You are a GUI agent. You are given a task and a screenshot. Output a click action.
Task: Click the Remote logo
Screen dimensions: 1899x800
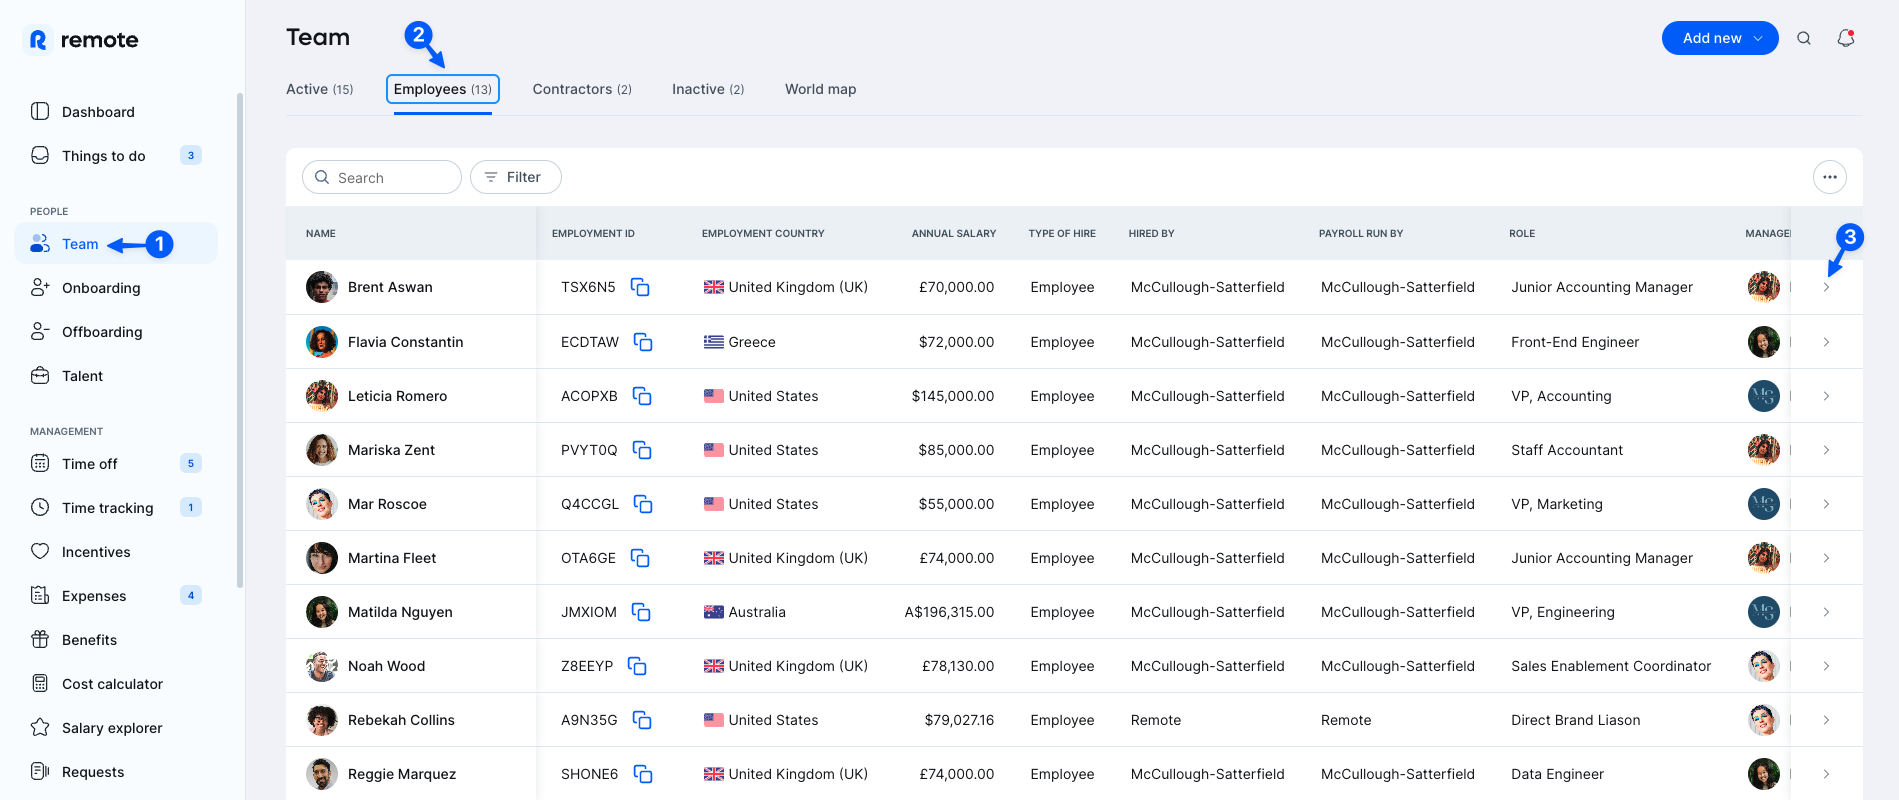[82, 40]
